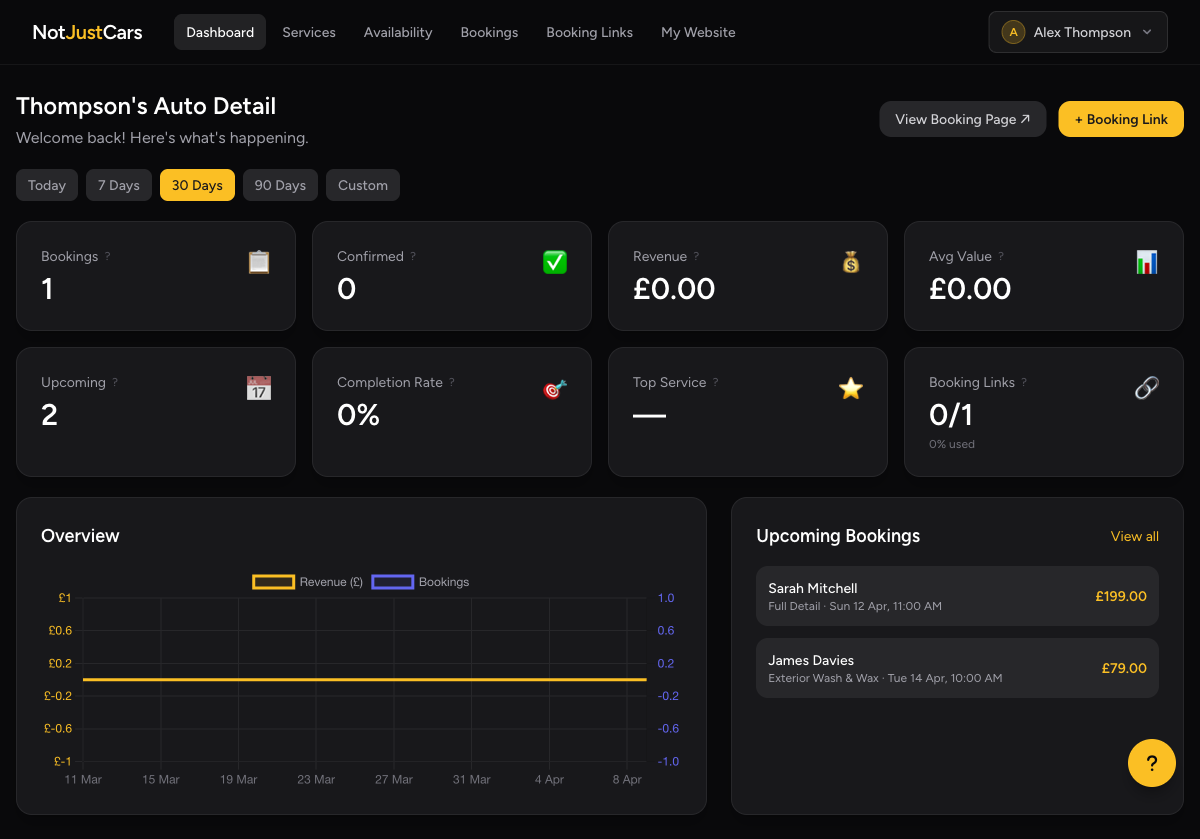
Task: Click the + Booking Link button
Action: 1120,119
